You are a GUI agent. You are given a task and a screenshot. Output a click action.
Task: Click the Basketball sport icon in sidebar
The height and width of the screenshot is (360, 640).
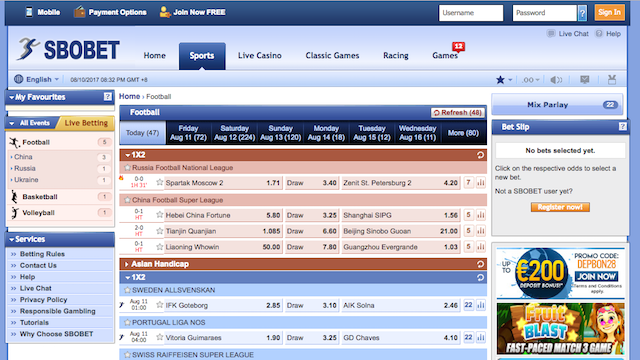click(14, 197)
